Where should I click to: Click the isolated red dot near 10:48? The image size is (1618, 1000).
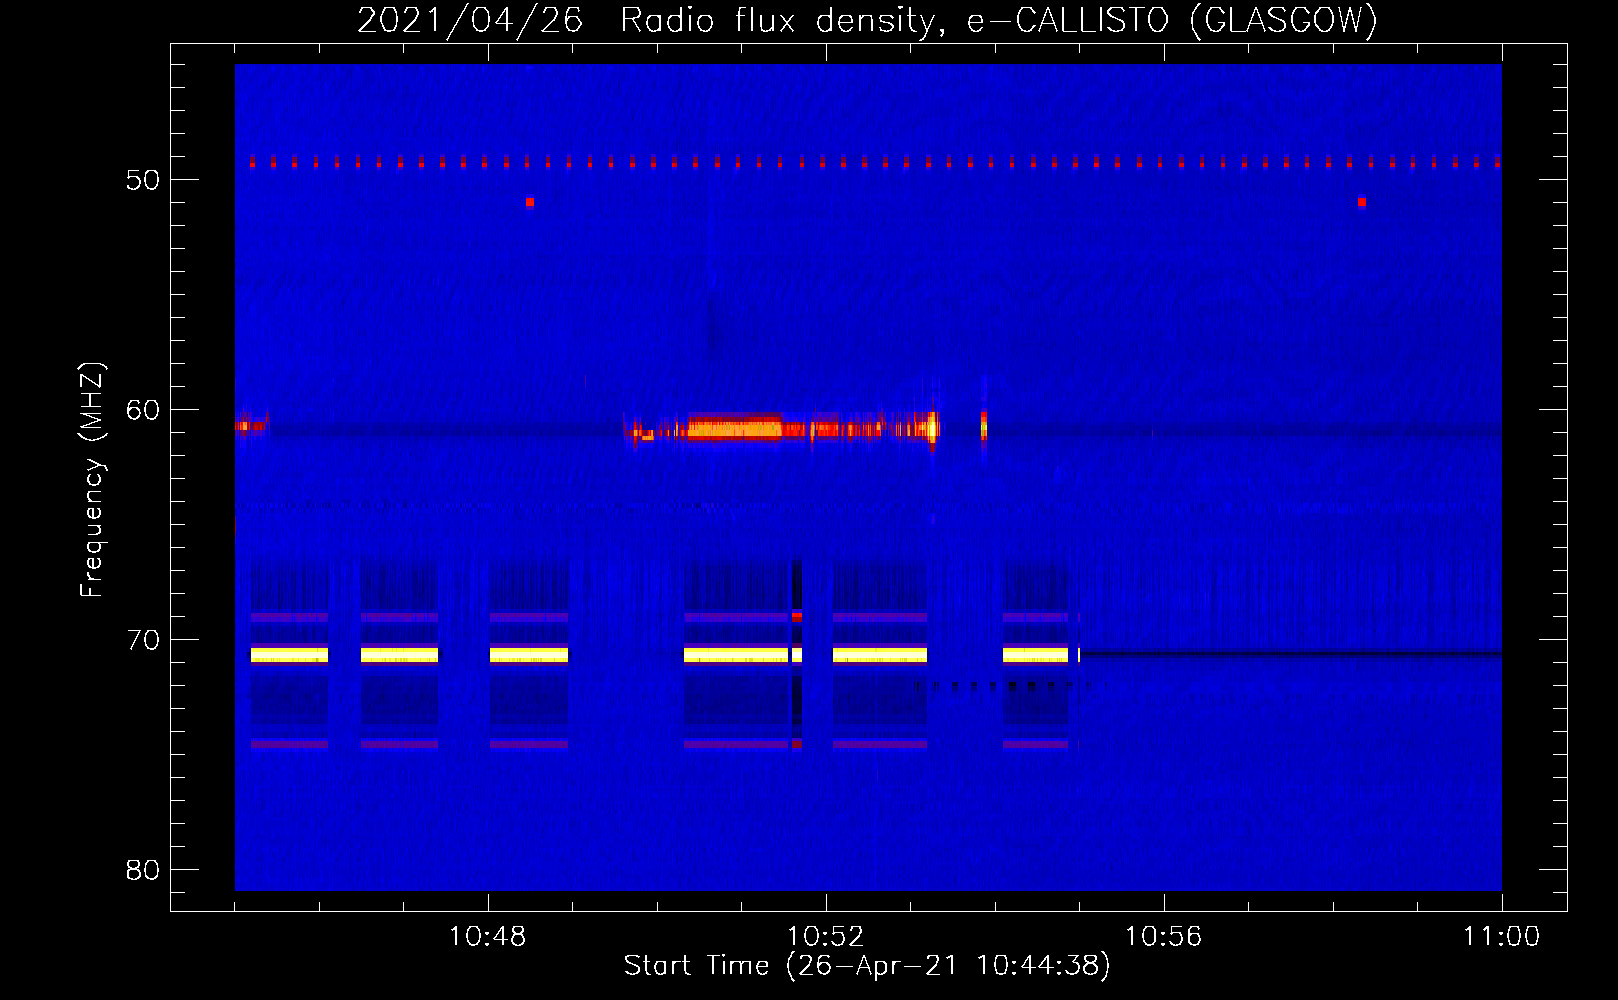click(x=529, y=202)
